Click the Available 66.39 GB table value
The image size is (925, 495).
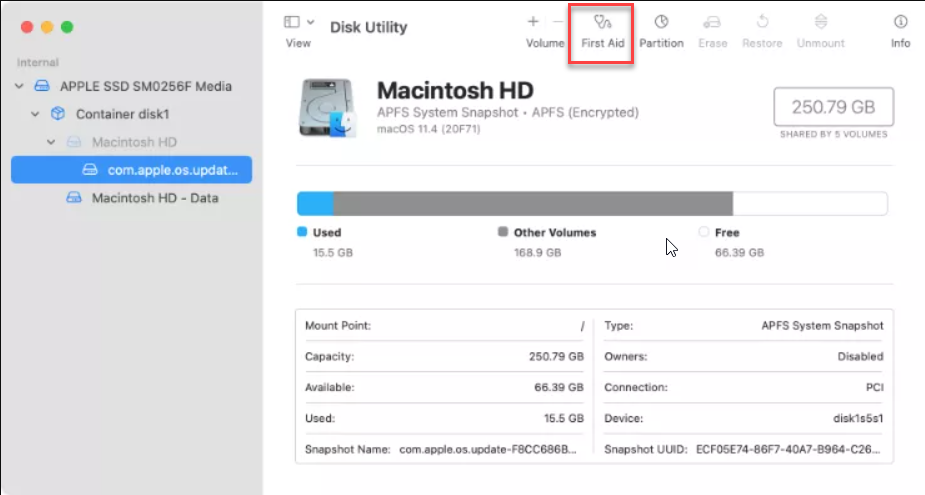(559, 388)
